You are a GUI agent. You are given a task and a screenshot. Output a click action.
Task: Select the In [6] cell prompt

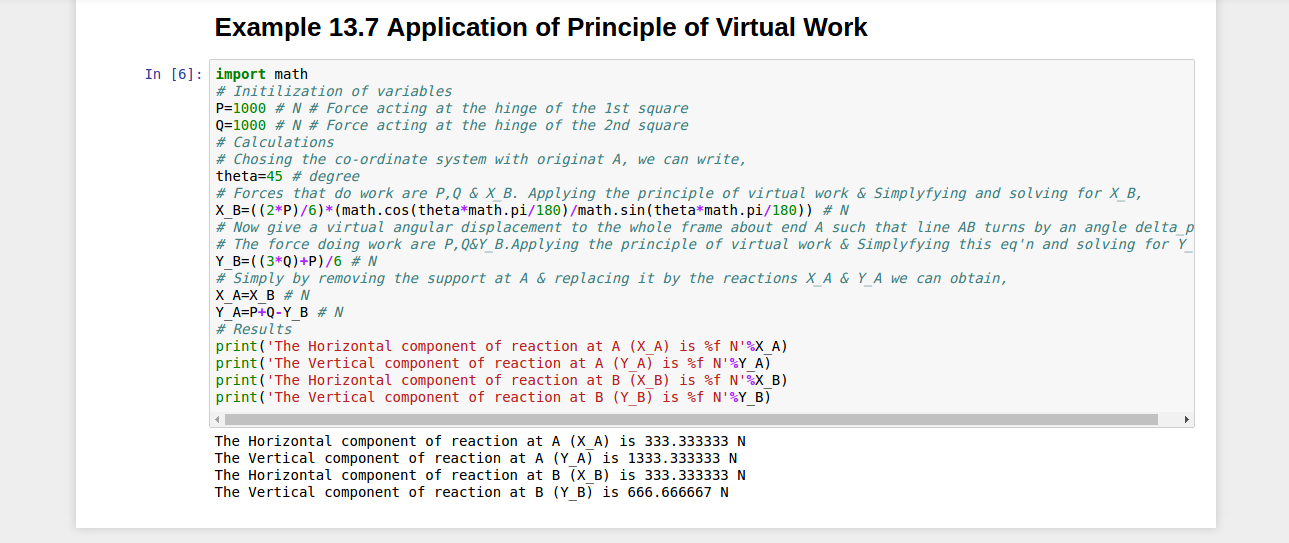pos(174,74)
